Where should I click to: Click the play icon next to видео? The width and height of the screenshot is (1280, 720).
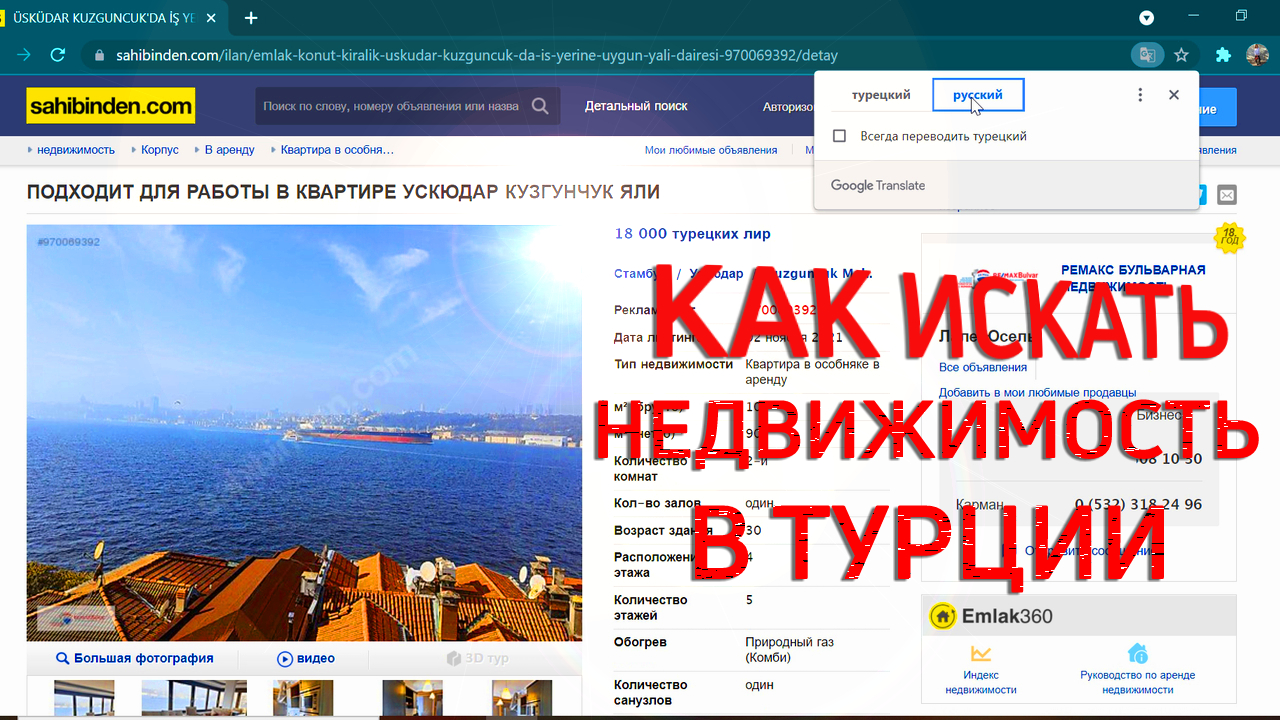pyautogui.click(x=285, y=659)
